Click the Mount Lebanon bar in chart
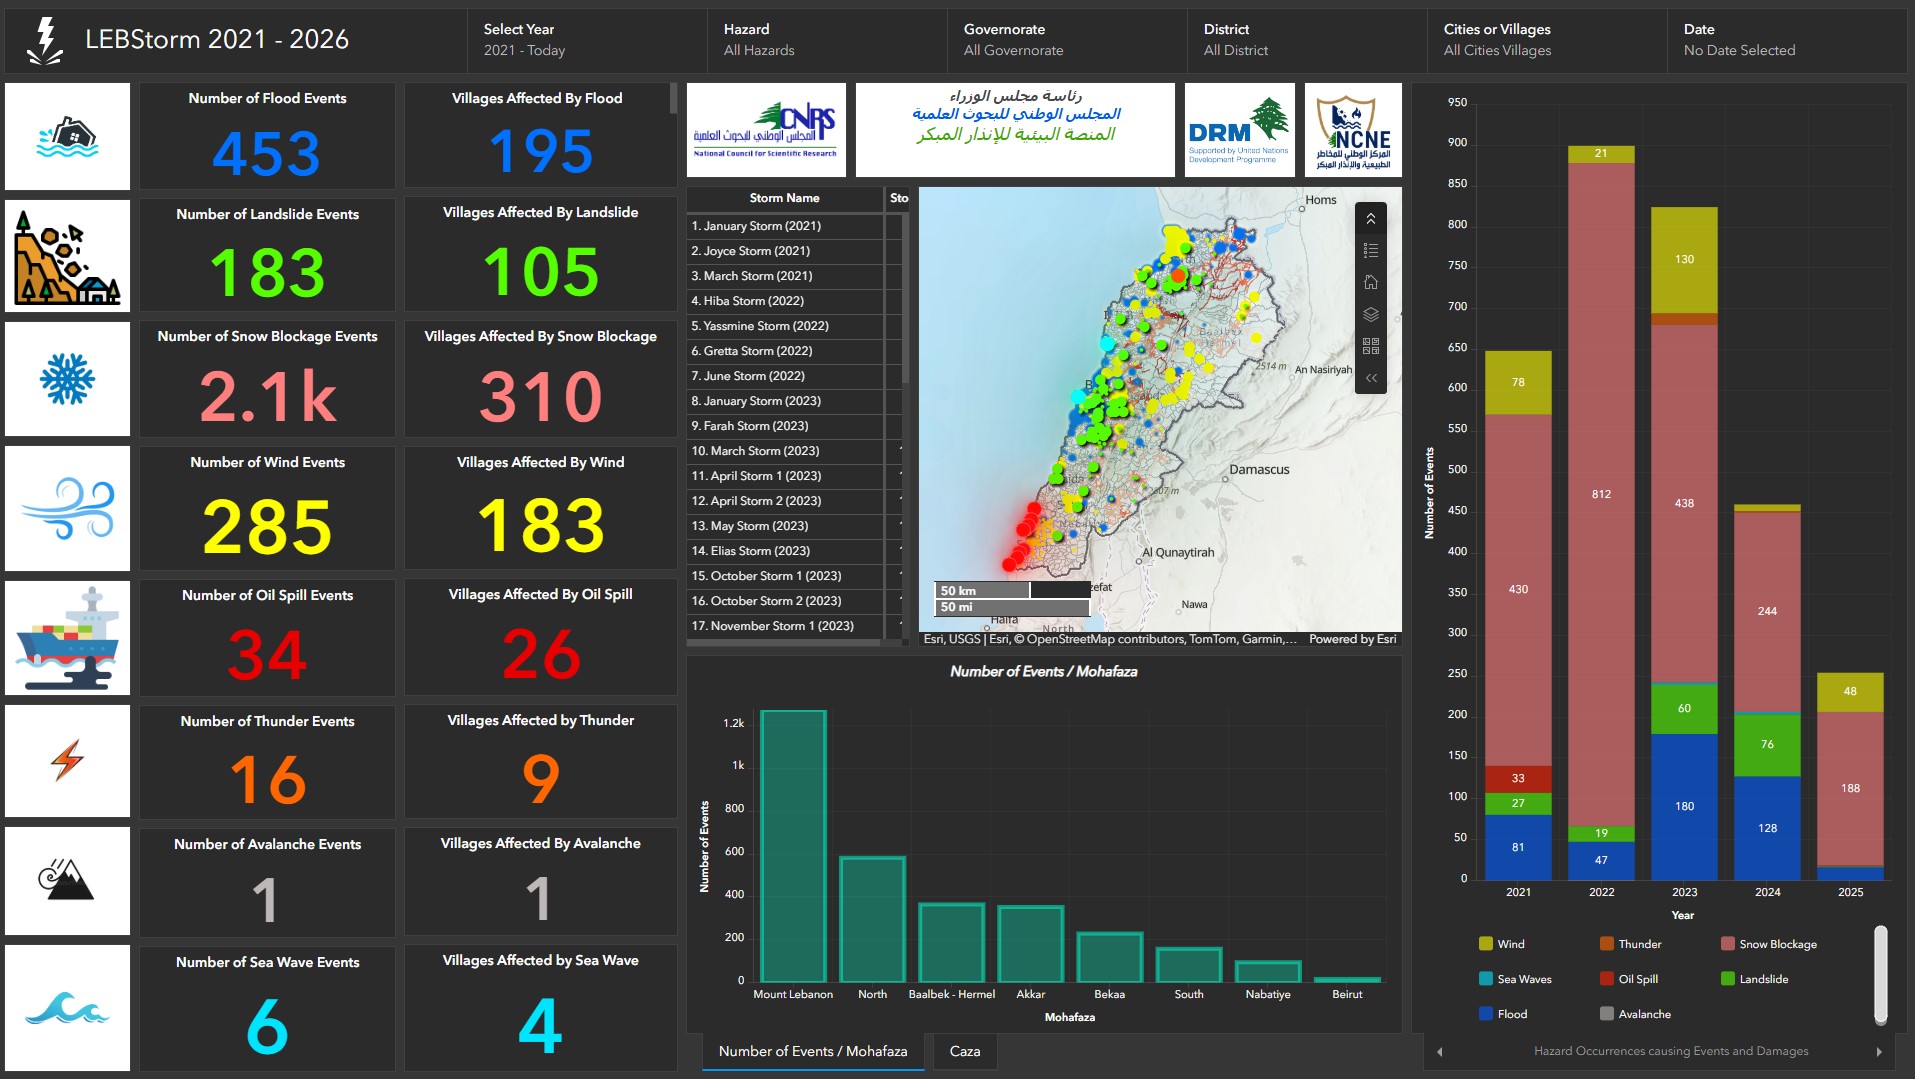The image size is (1915, 1079). click(793, 845)
